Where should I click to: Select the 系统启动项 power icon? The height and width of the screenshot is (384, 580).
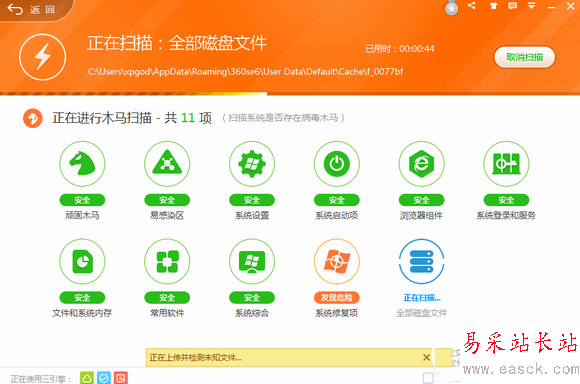tap(337, 164)
